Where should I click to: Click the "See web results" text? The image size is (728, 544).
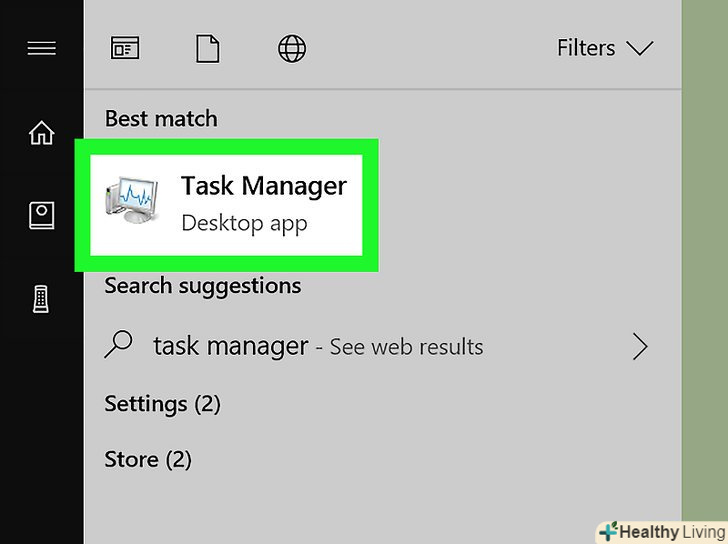406,348
